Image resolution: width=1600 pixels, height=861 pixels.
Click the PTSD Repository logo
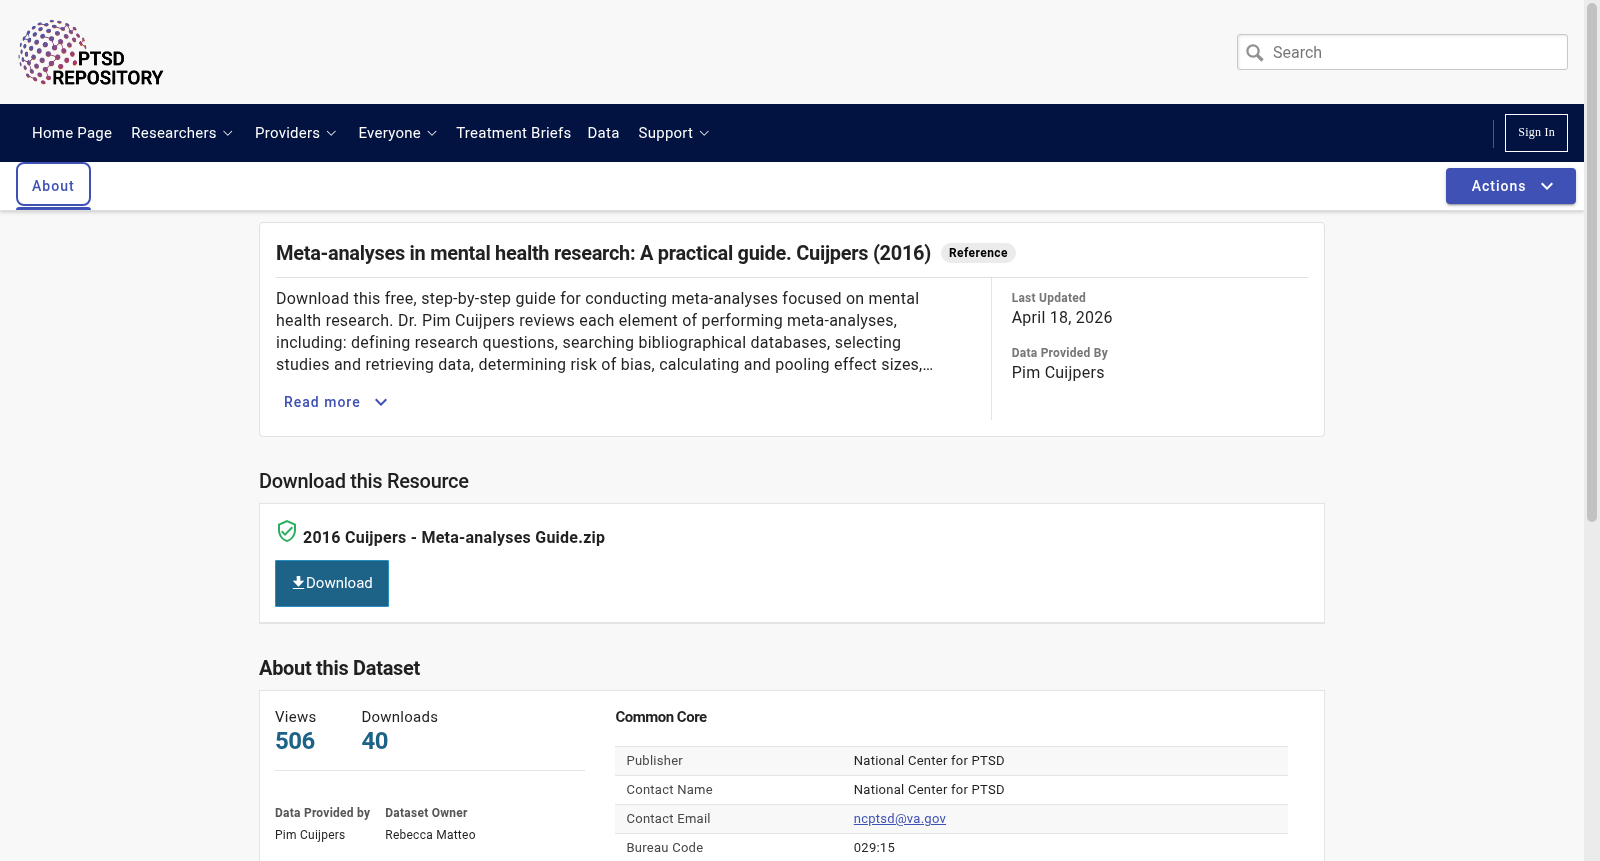pos(91,53)
